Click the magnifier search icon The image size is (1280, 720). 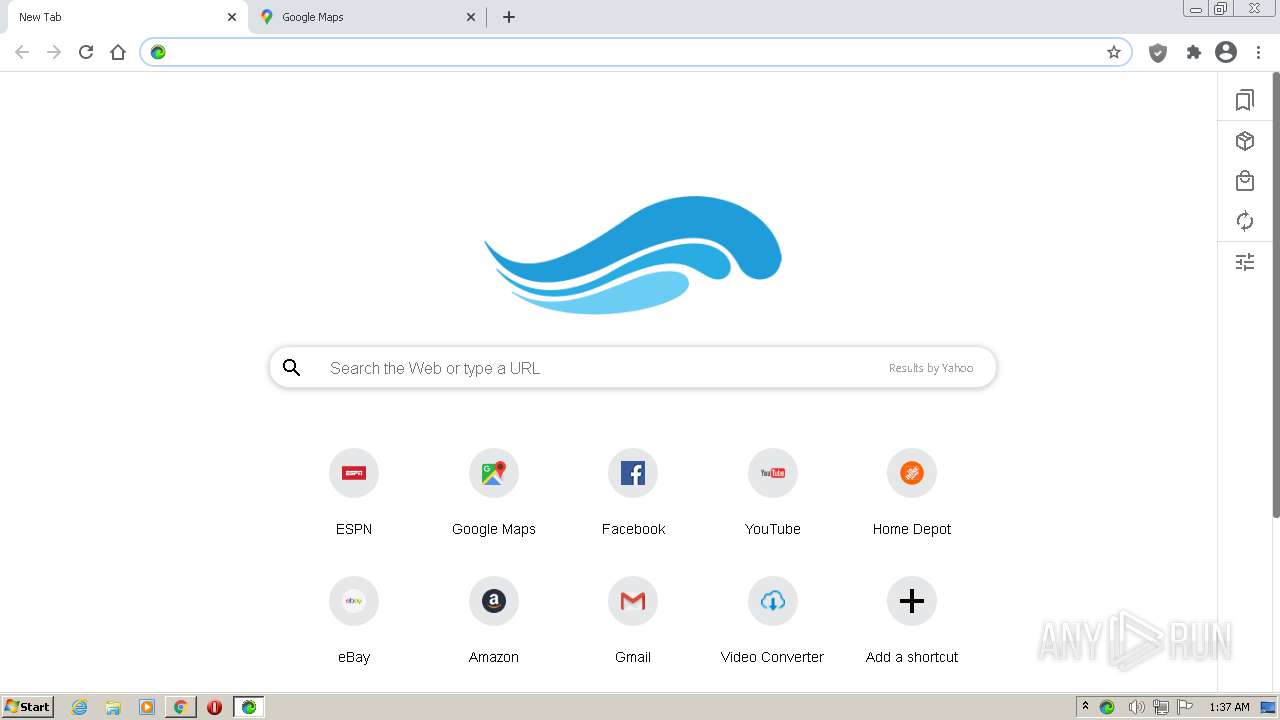(292, 368)
